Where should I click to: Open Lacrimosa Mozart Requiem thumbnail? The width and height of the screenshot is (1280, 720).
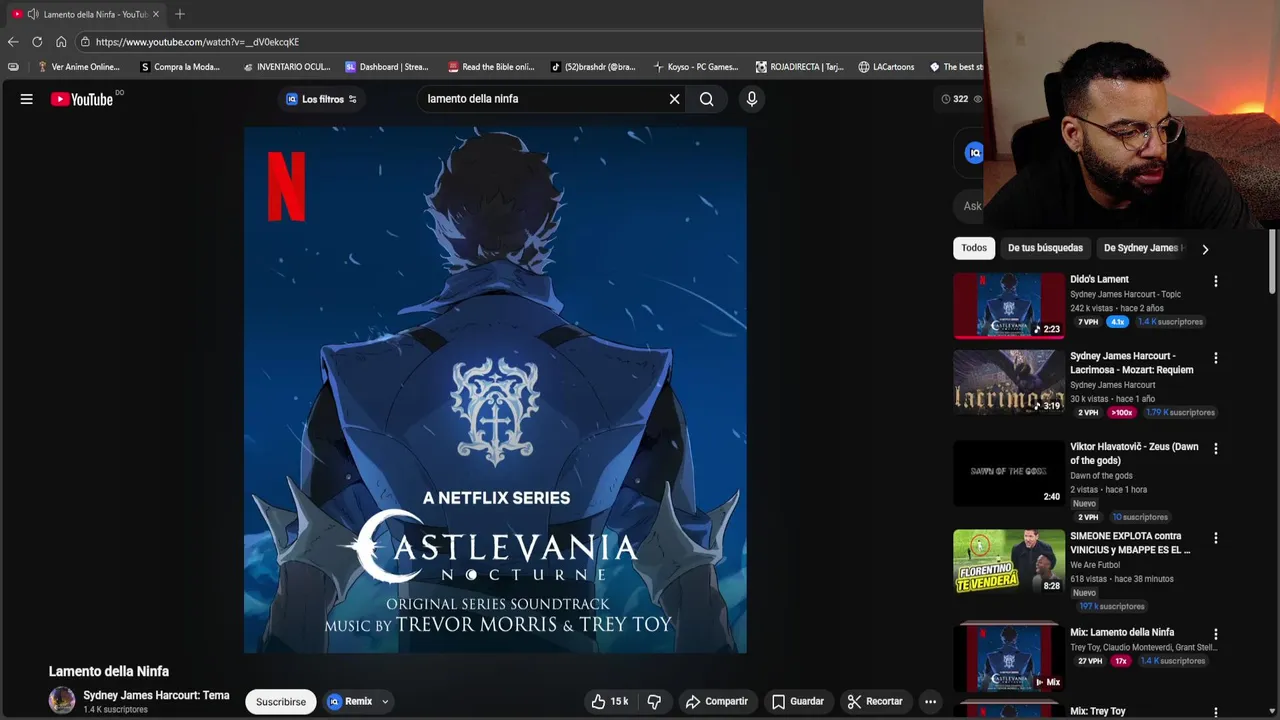[1008, 382]
